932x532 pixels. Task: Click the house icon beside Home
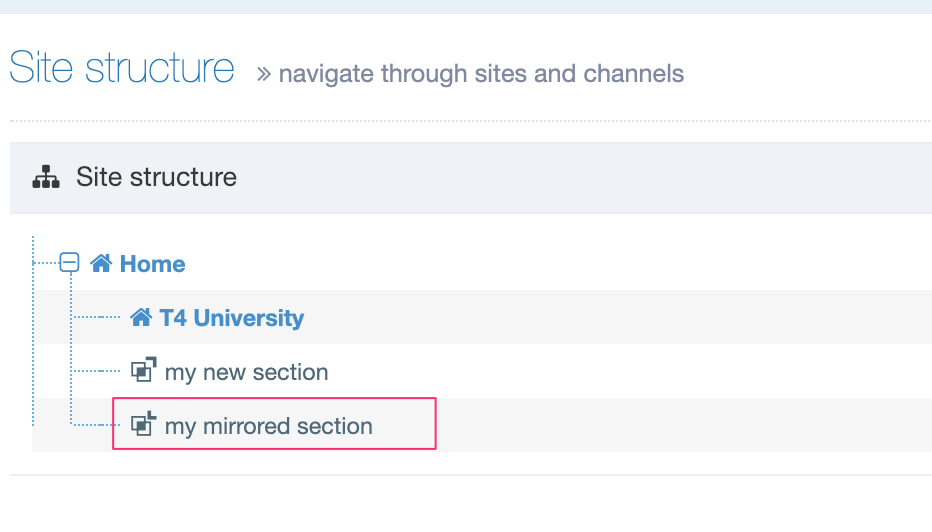(x=100, y=264)
